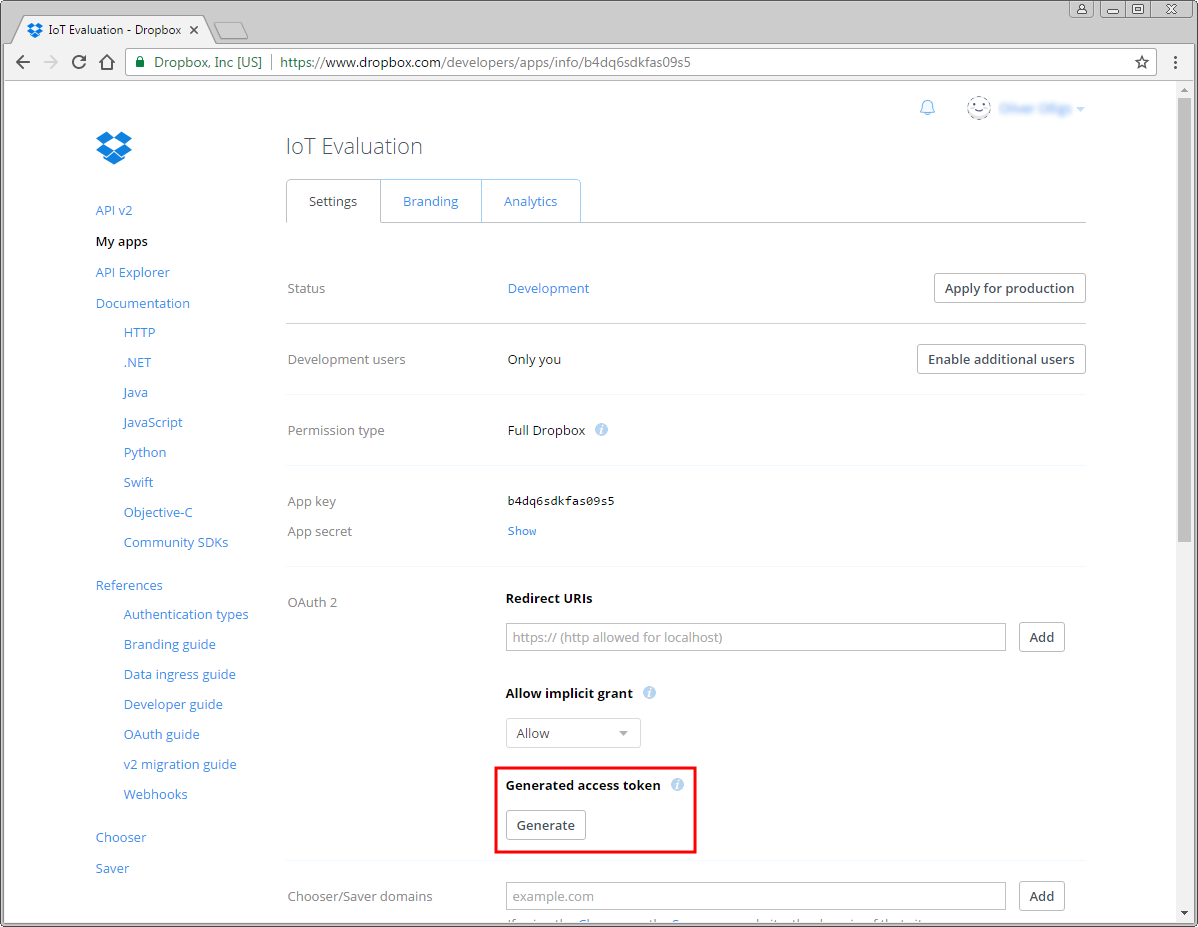Switch to the Analytics tab
1198x927 pixels.
coord(530,201)
